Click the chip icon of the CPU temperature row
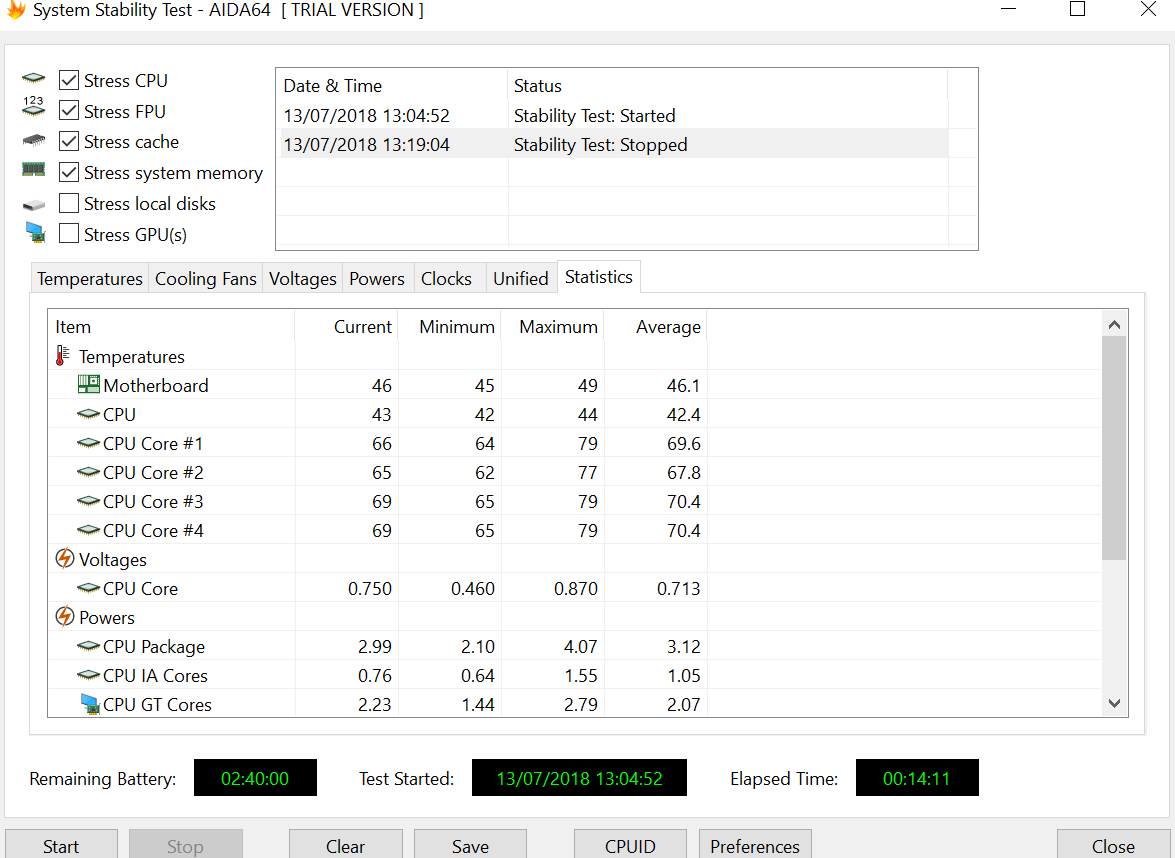Image resolution: width=1175 pixels, height=858 pixels. click(x=88, y=414)
